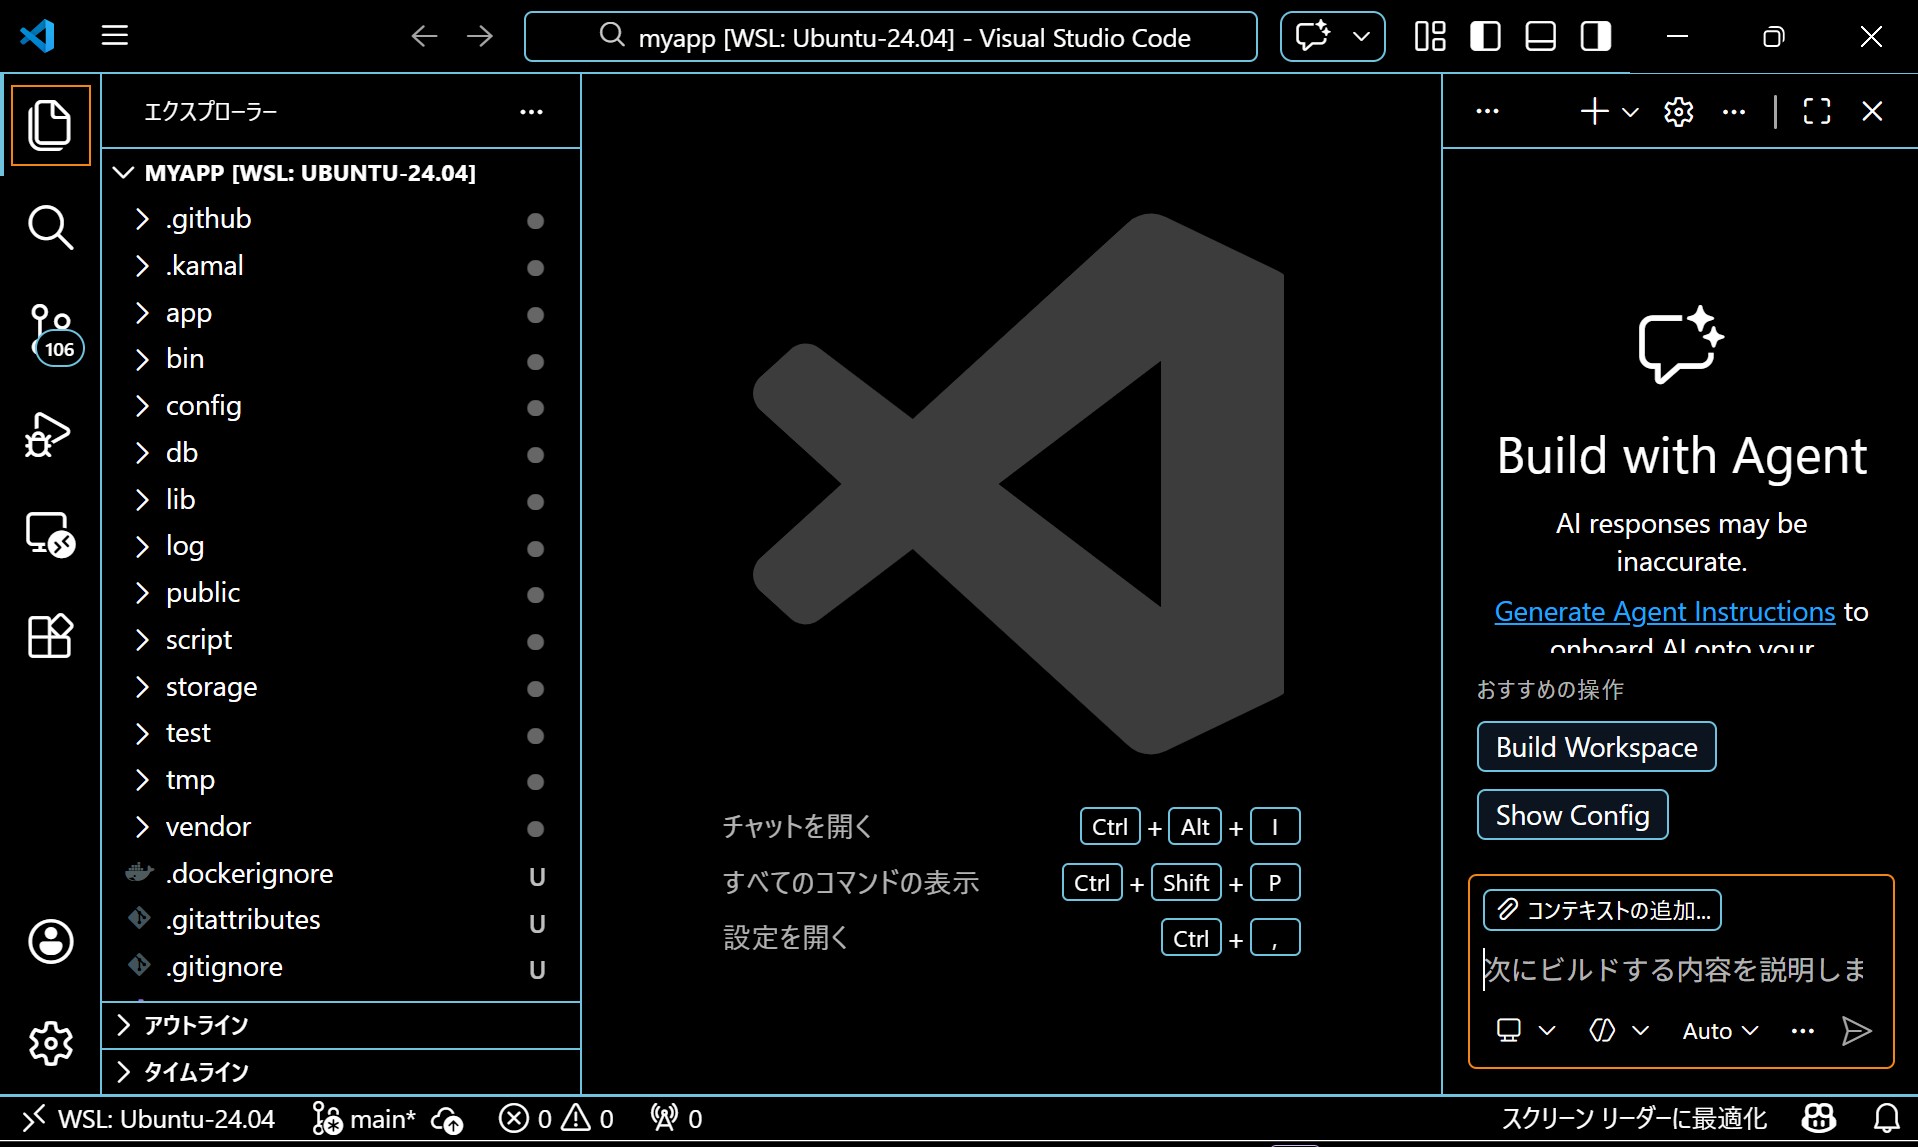Open the Remote Explorer view

pos(50,535)
